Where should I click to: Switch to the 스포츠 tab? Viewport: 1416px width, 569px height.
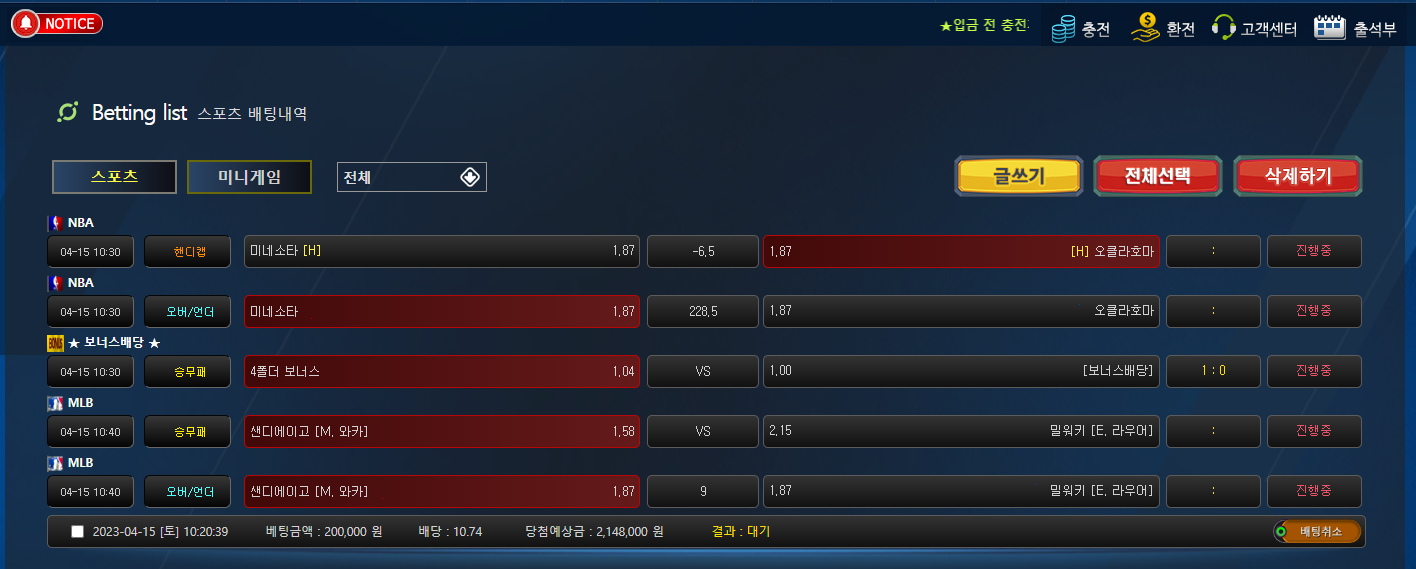pyautogui.click(x=114, y=177)
